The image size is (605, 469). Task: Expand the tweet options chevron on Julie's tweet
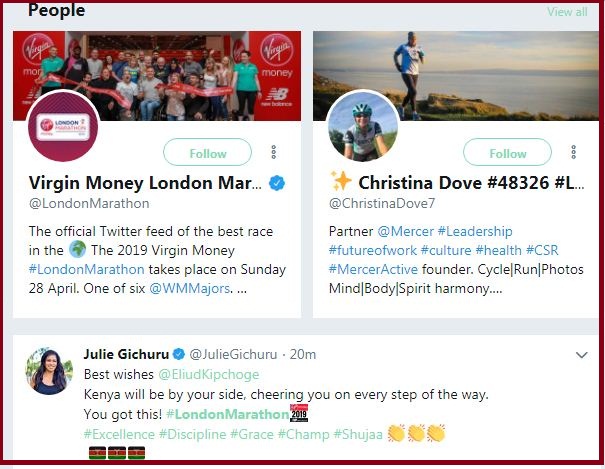pyautogui.click(x=581, y=354)
